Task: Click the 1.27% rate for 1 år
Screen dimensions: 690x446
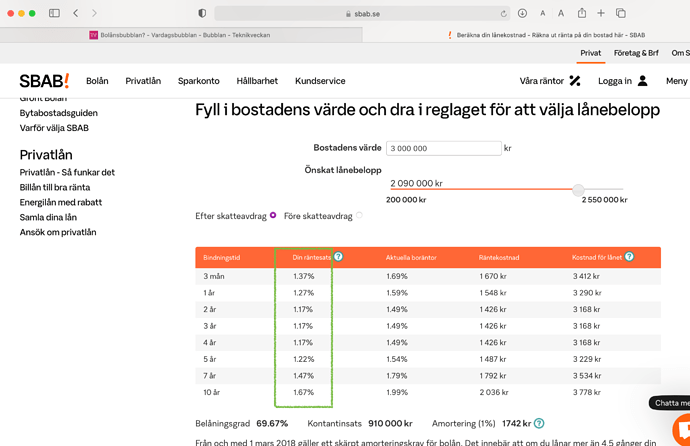Action: coord(304,293)
